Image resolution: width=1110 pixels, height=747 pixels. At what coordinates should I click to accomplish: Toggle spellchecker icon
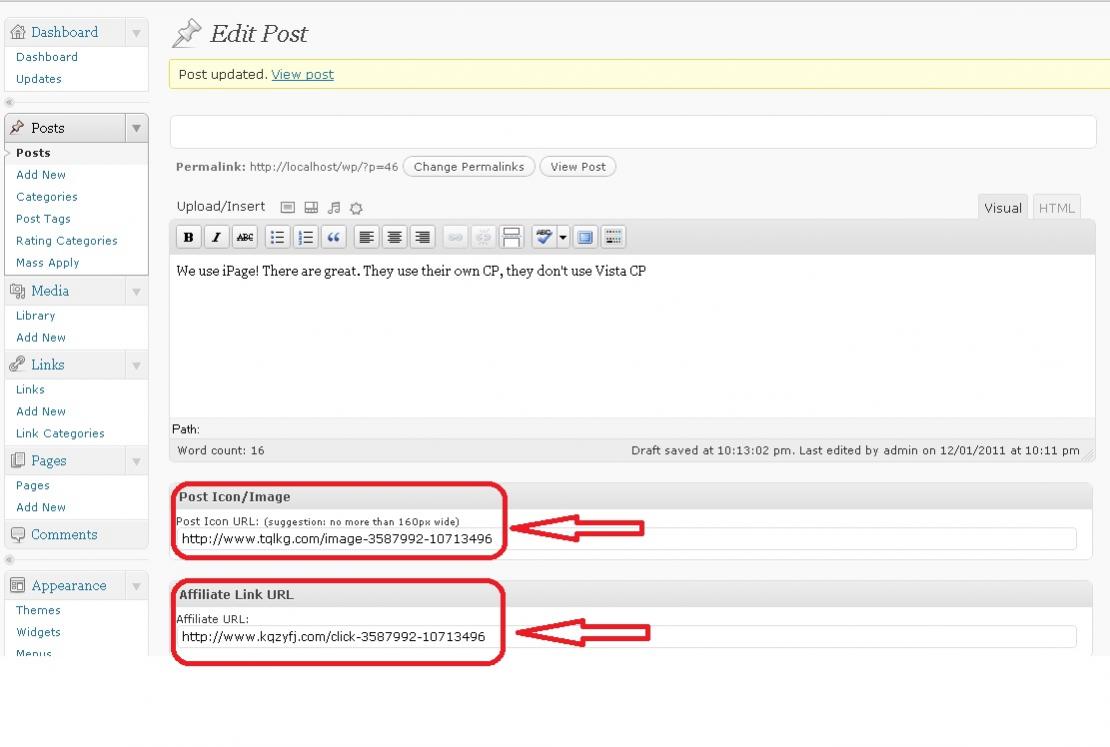(543, 237)
